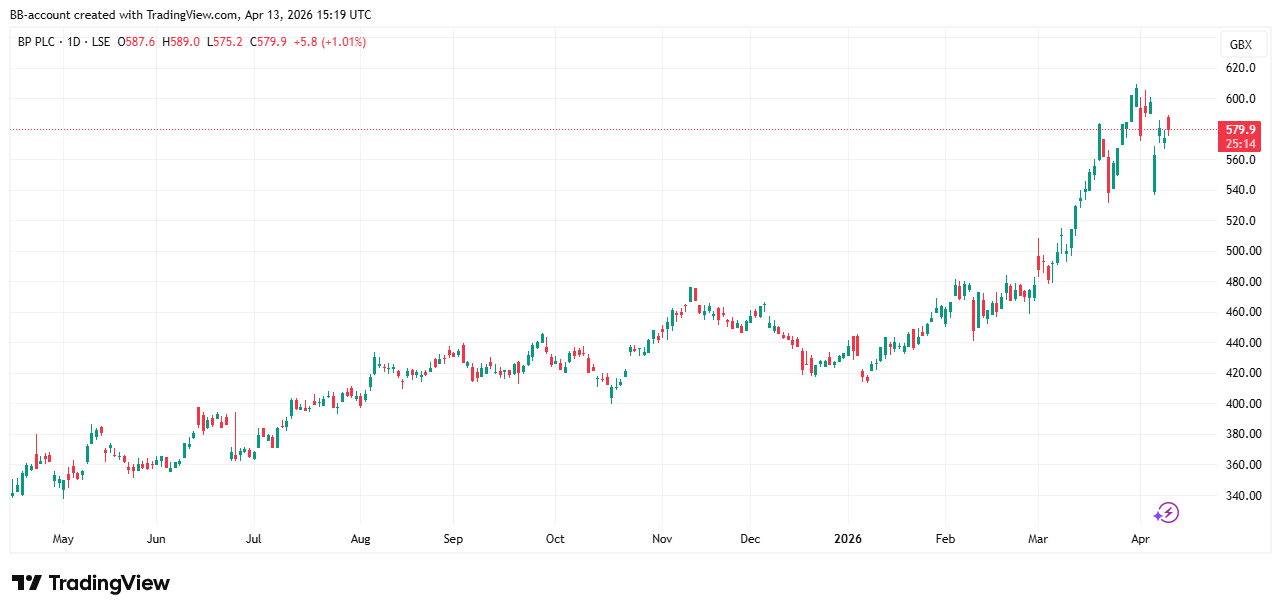This screenshot has height=613, width=1281.
Task: Click the TradingView logo mark
Action: pyautogui.click(x=26, y=583)
